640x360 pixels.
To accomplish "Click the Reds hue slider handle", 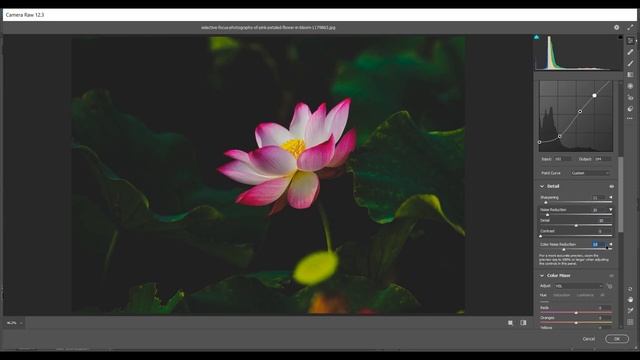I will 576,313.
